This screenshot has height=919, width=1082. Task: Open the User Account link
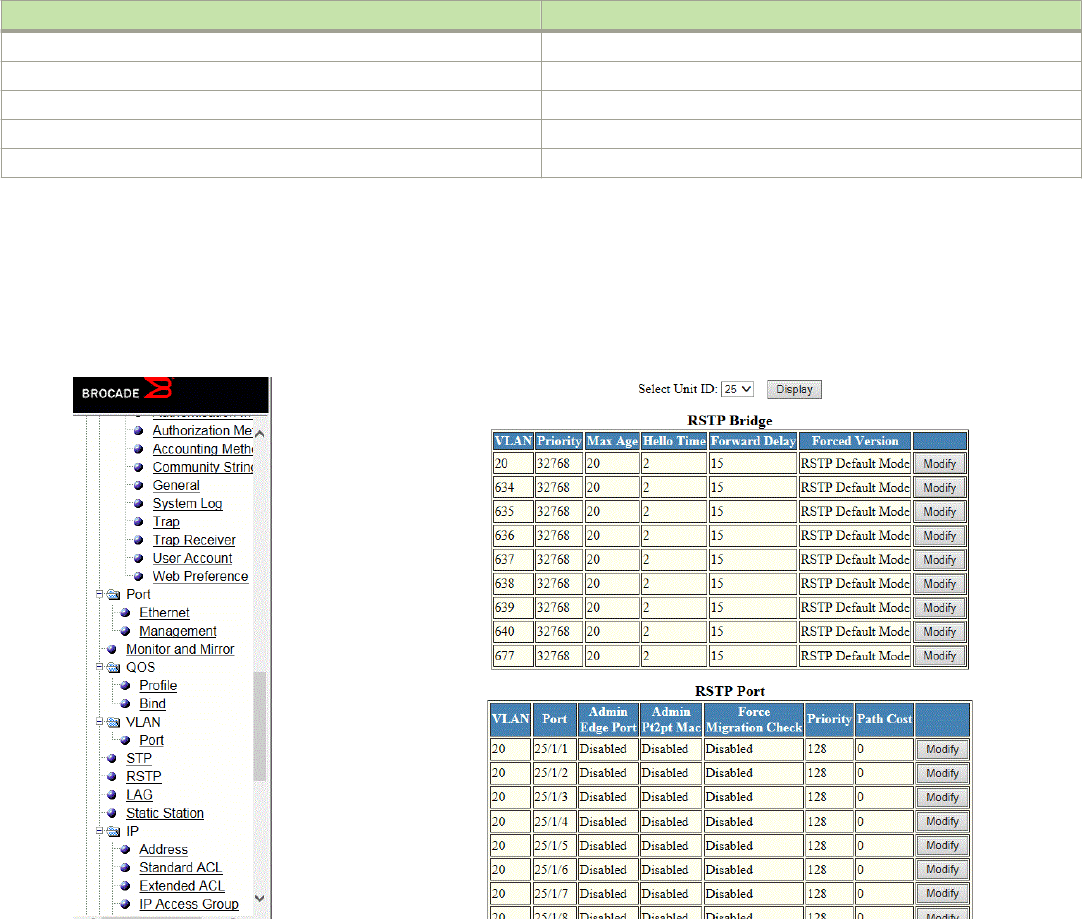coord(193,558)
